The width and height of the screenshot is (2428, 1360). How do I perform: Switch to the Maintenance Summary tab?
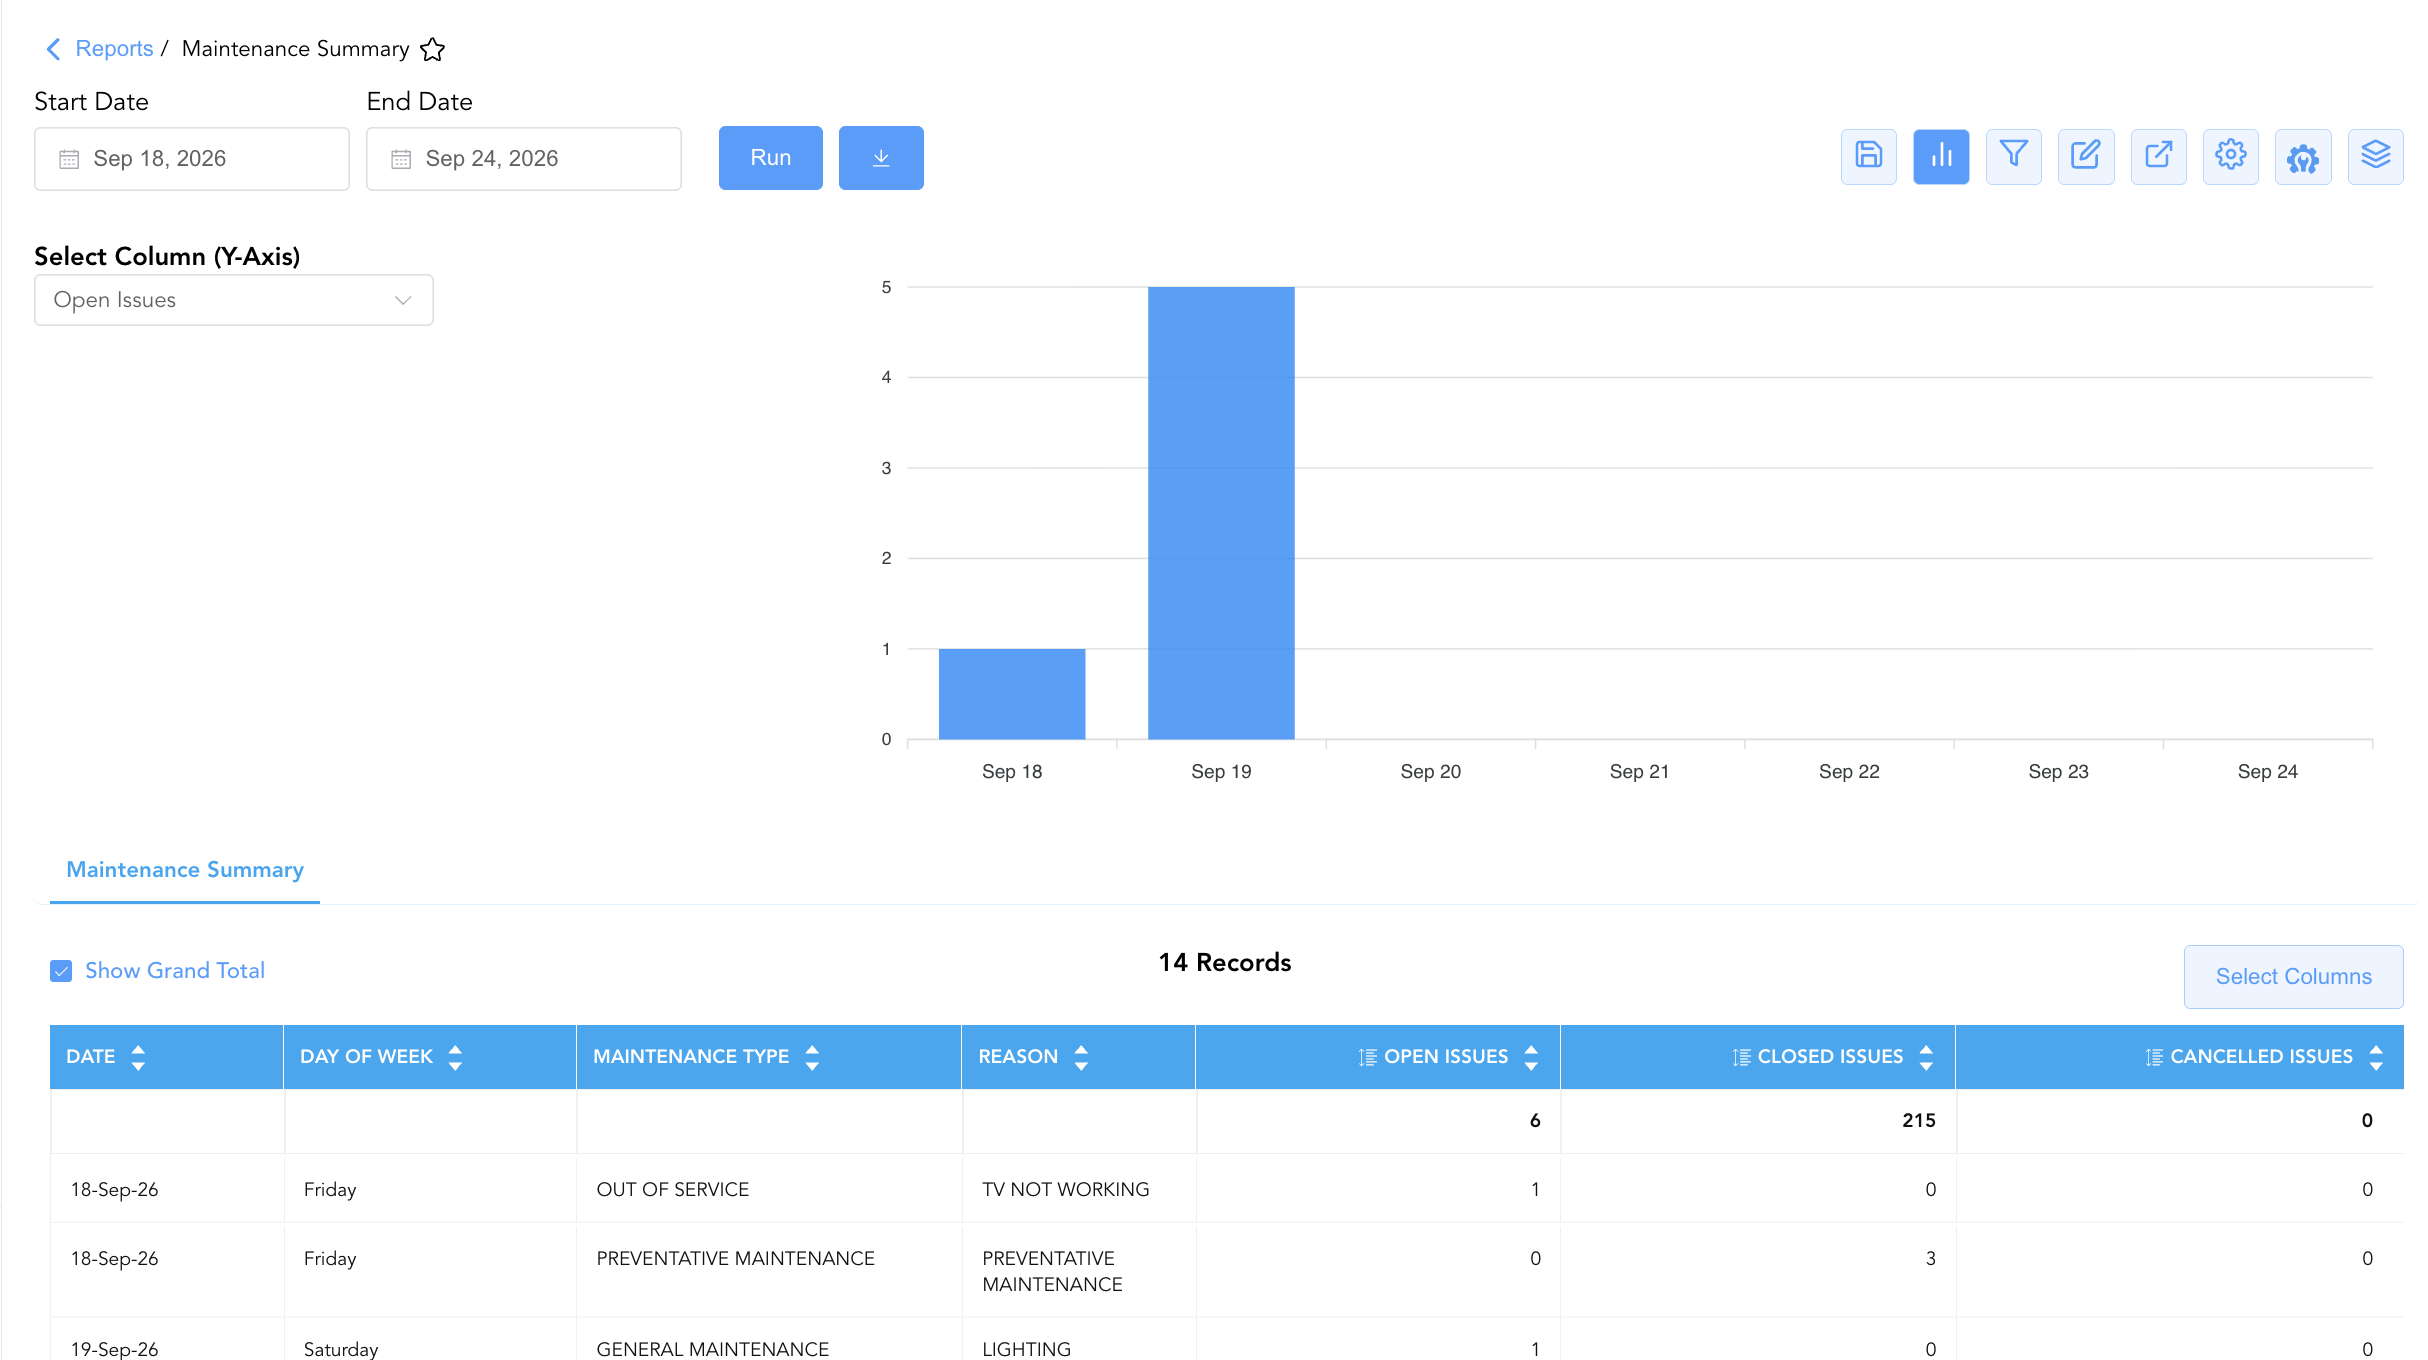coord(185,870)
